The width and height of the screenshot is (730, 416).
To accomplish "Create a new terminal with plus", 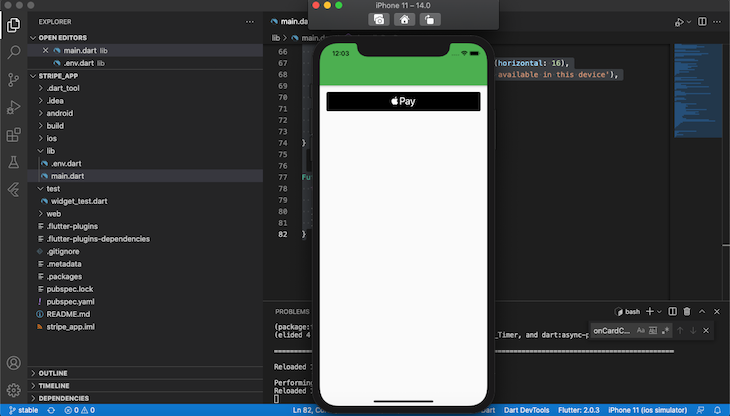I will click(x=650, y=311).
